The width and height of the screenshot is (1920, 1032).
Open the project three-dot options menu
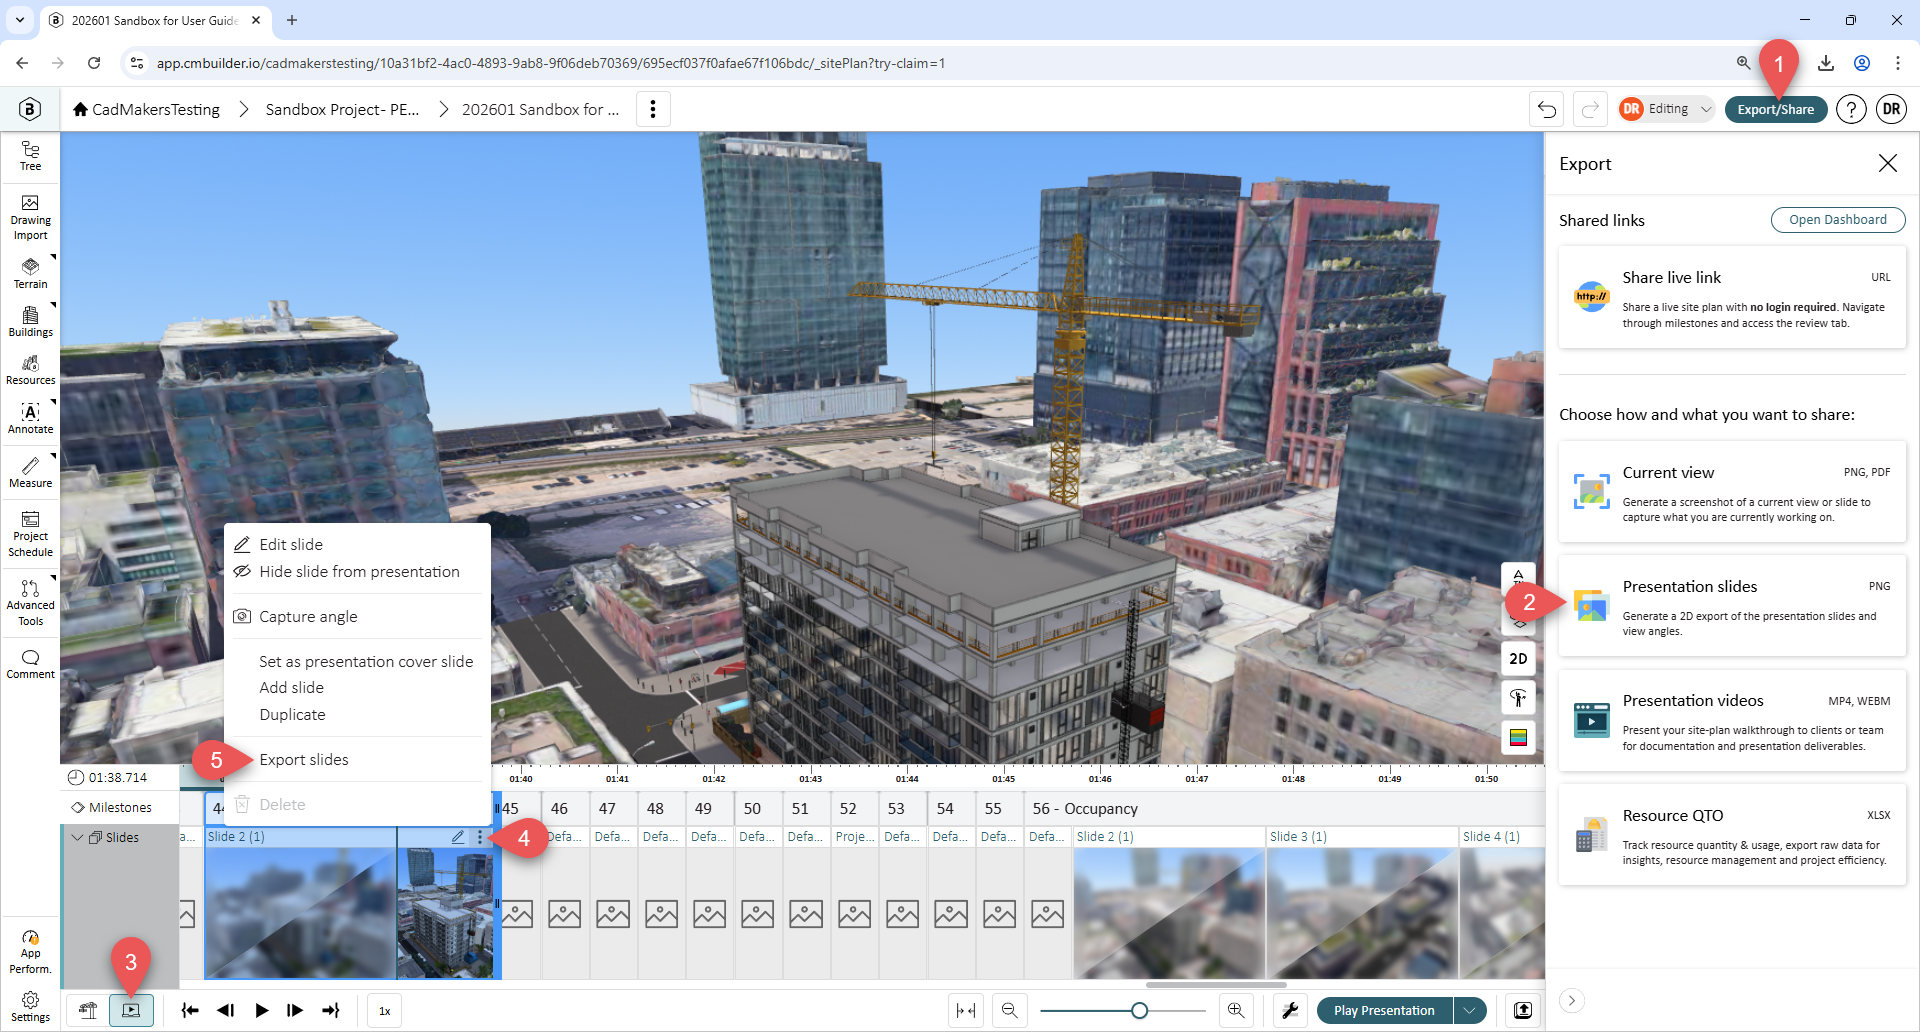[653, 109]
